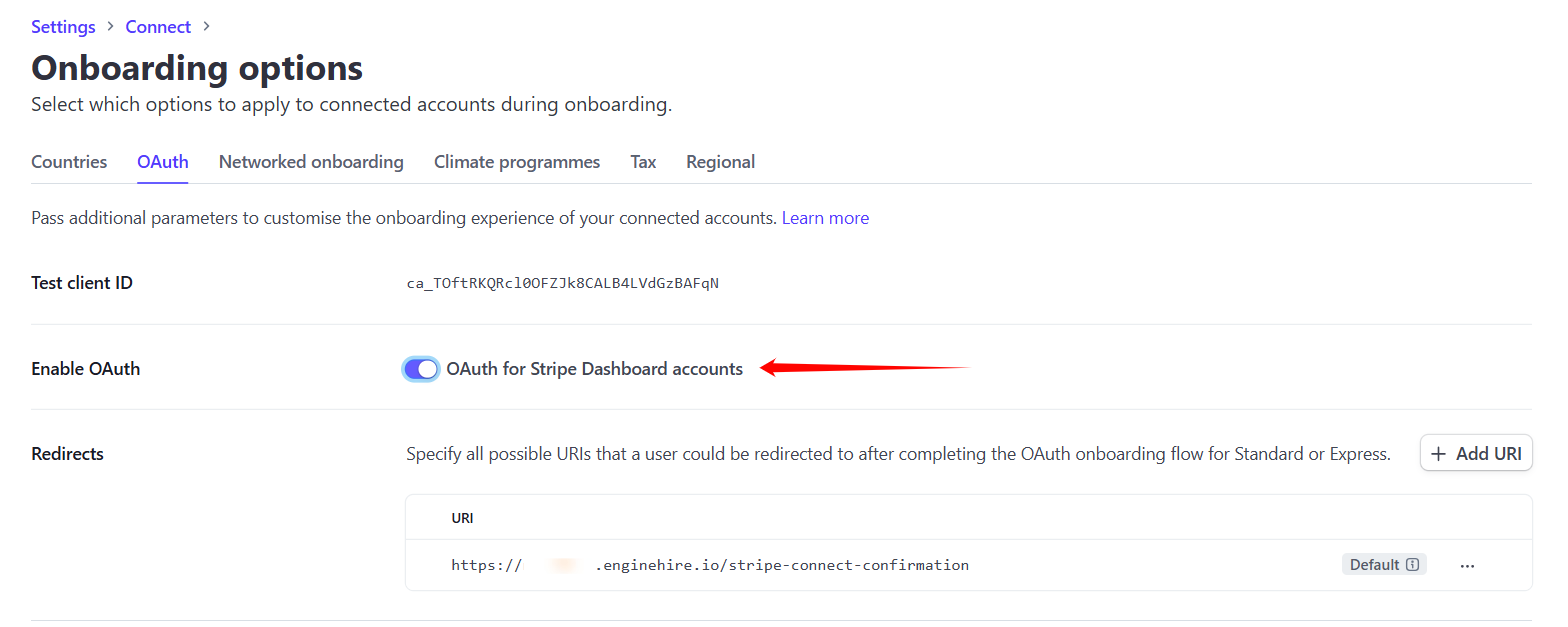
Task: Open the Settings breadcrumb link
Action: (63, 27)
